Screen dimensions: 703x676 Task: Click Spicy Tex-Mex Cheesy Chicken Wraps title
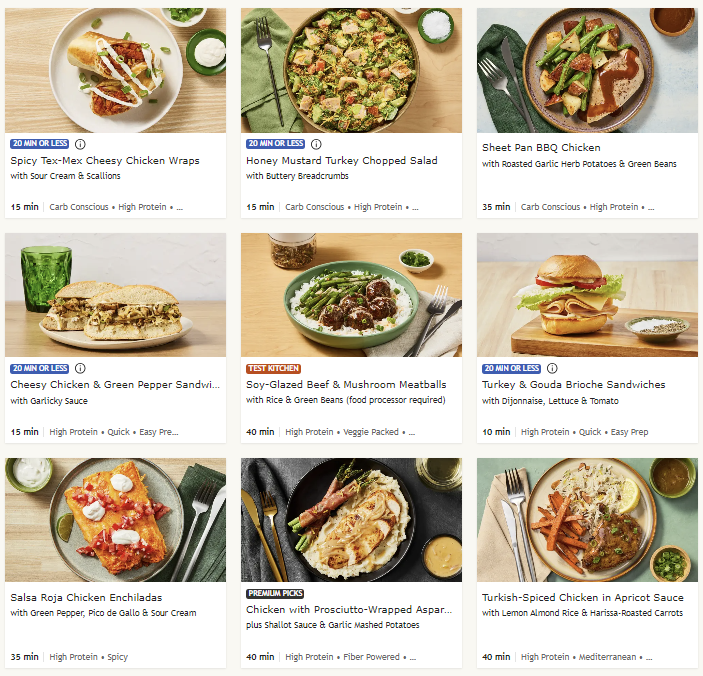105,160
